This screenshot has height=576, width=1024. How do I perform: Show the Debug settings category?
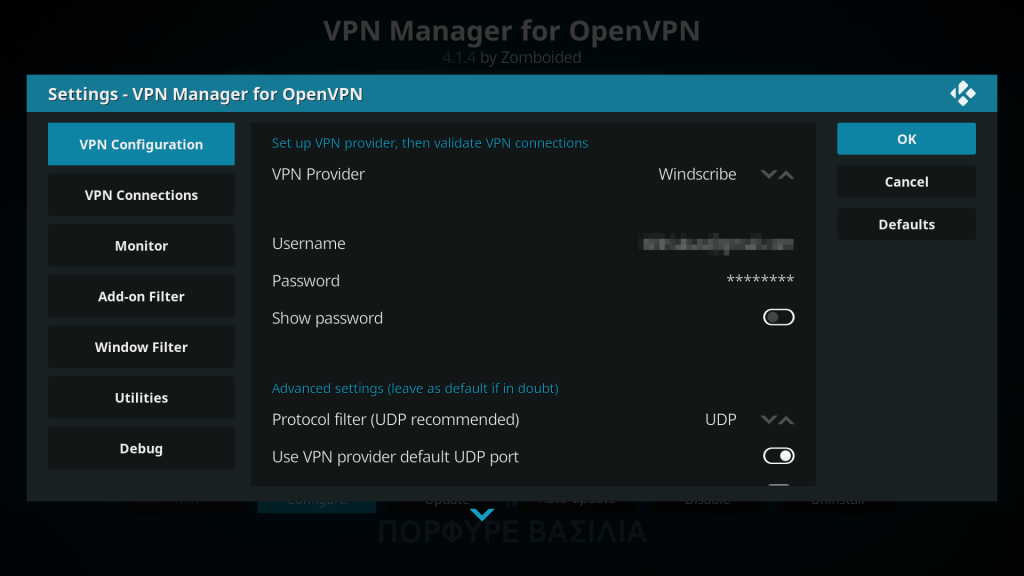pyautogui.click(x=141, y=449)
